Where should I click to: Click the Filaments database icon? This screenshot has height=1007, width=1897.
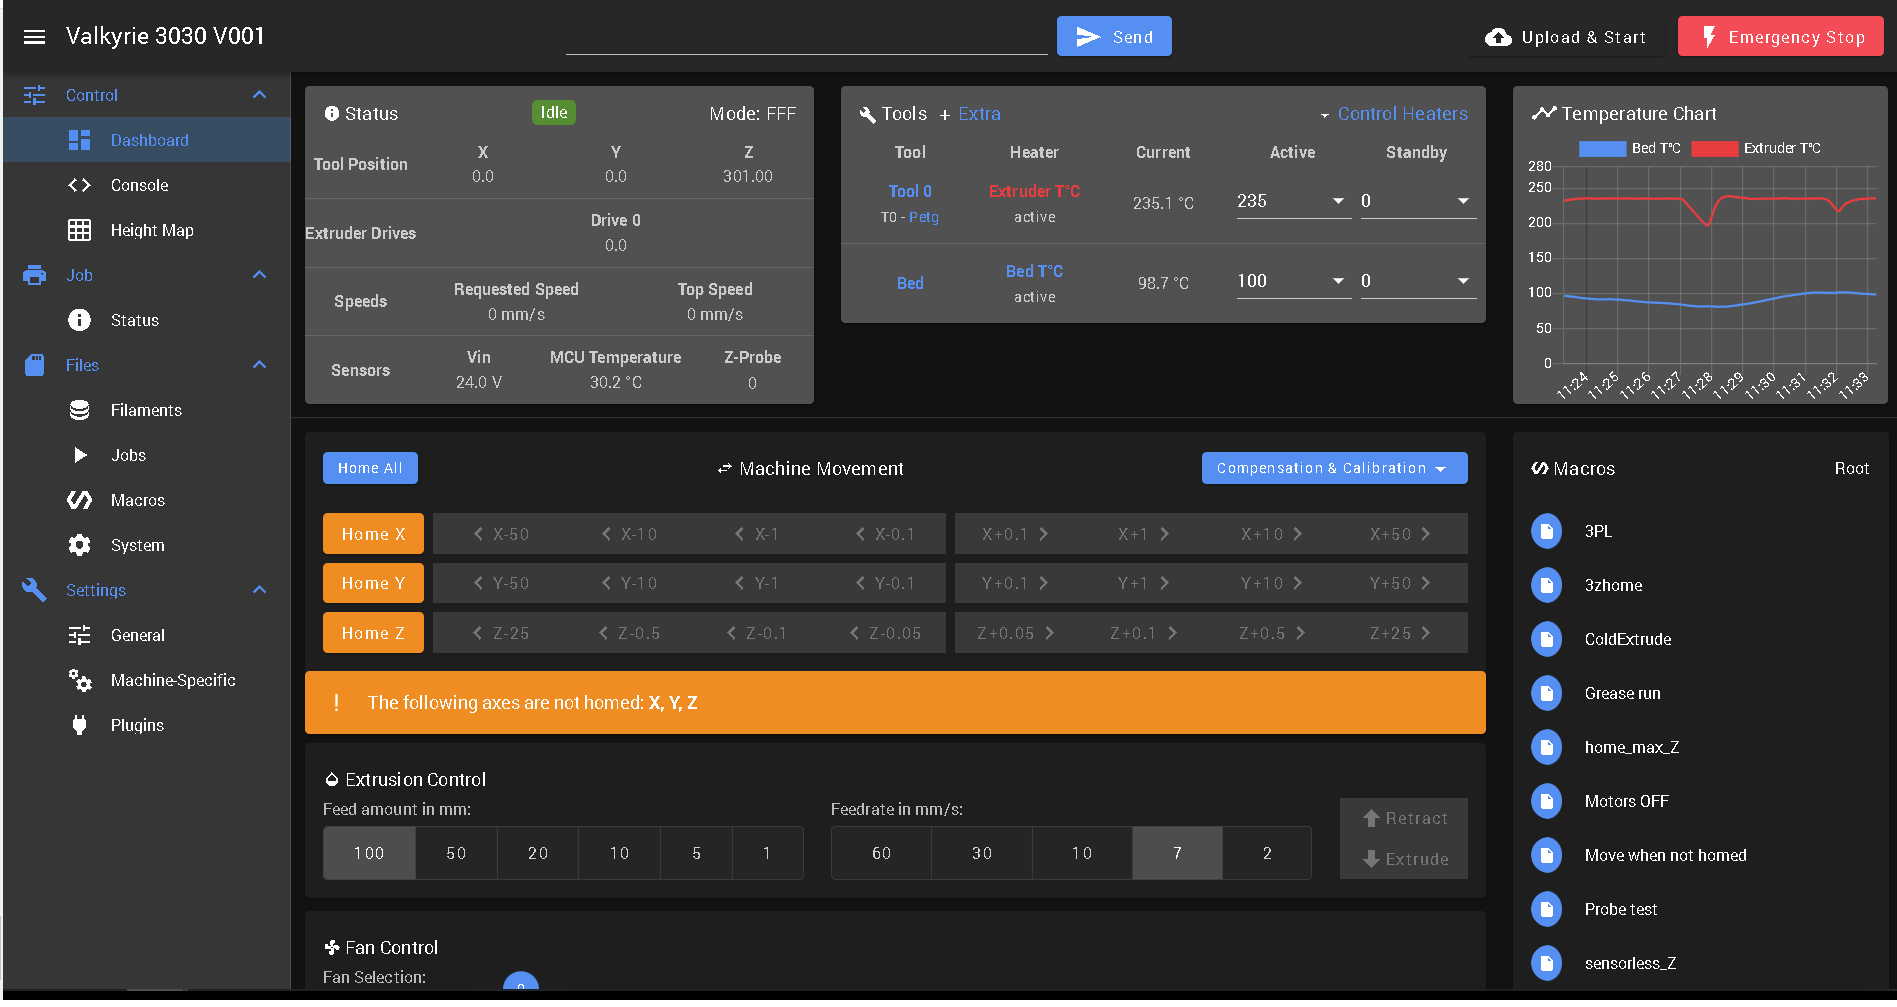[x=79, y=410]
